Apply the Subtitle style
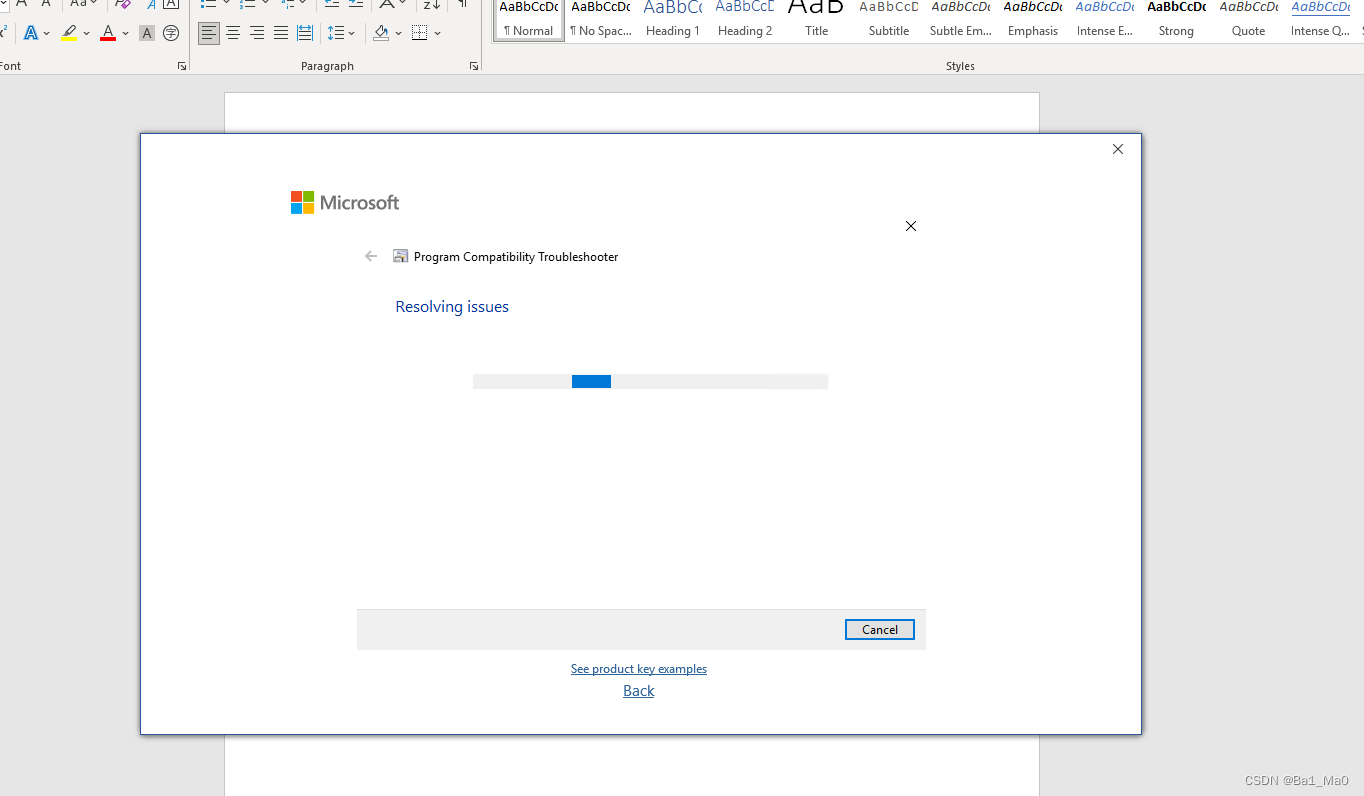This screenshot has width=1364, height=796. [889, 20]
